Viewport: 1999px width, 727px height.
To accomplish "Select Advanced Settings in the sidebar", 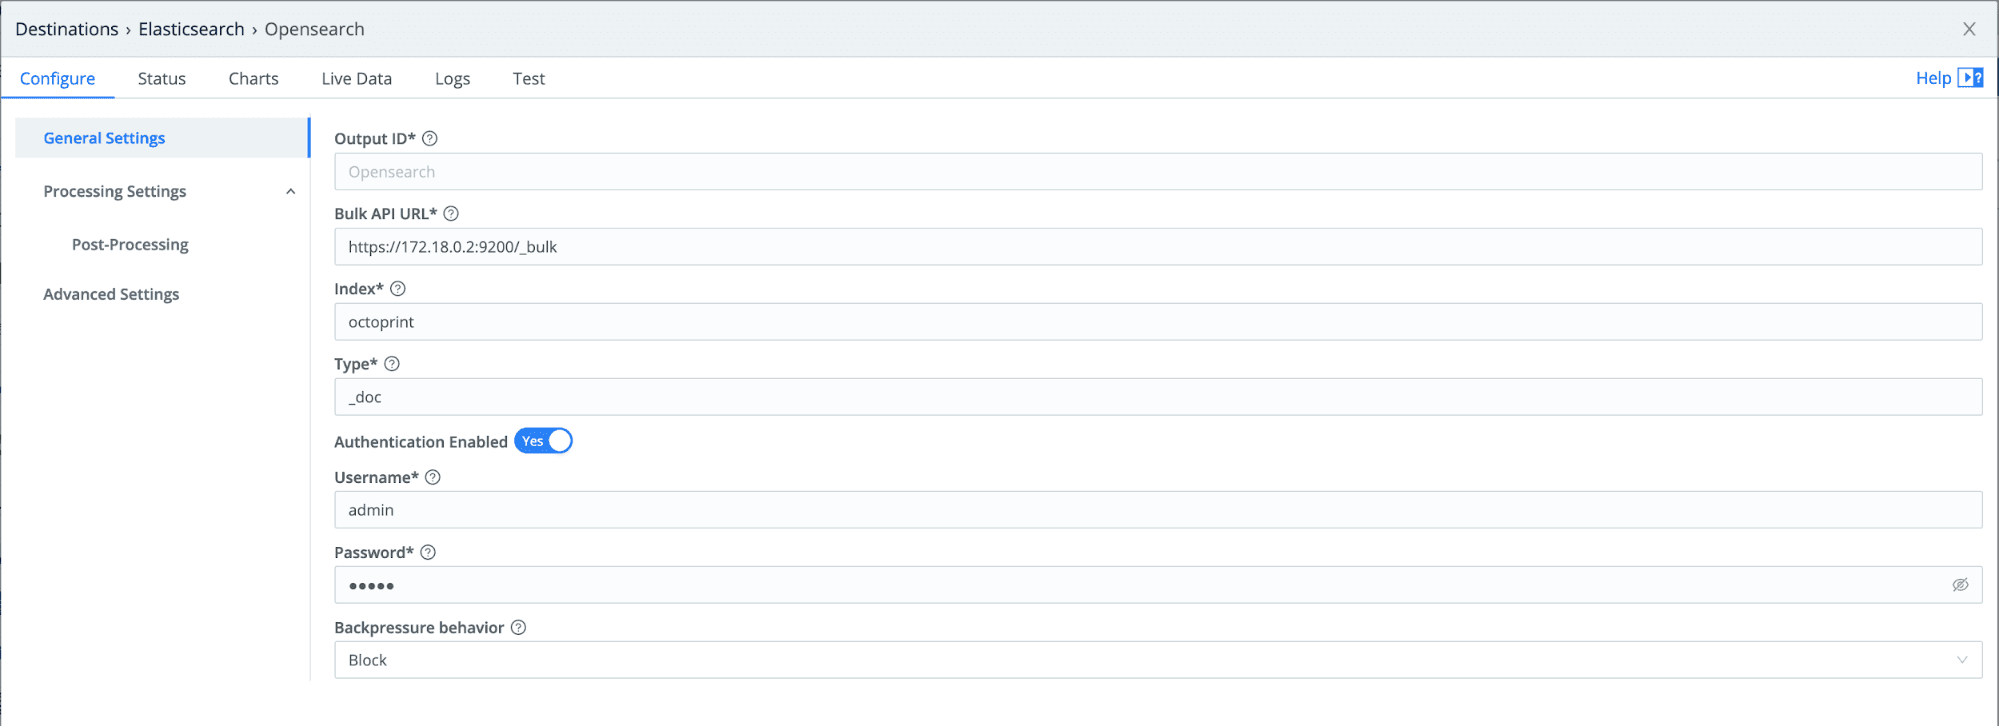I will click(x=111, y=294).
